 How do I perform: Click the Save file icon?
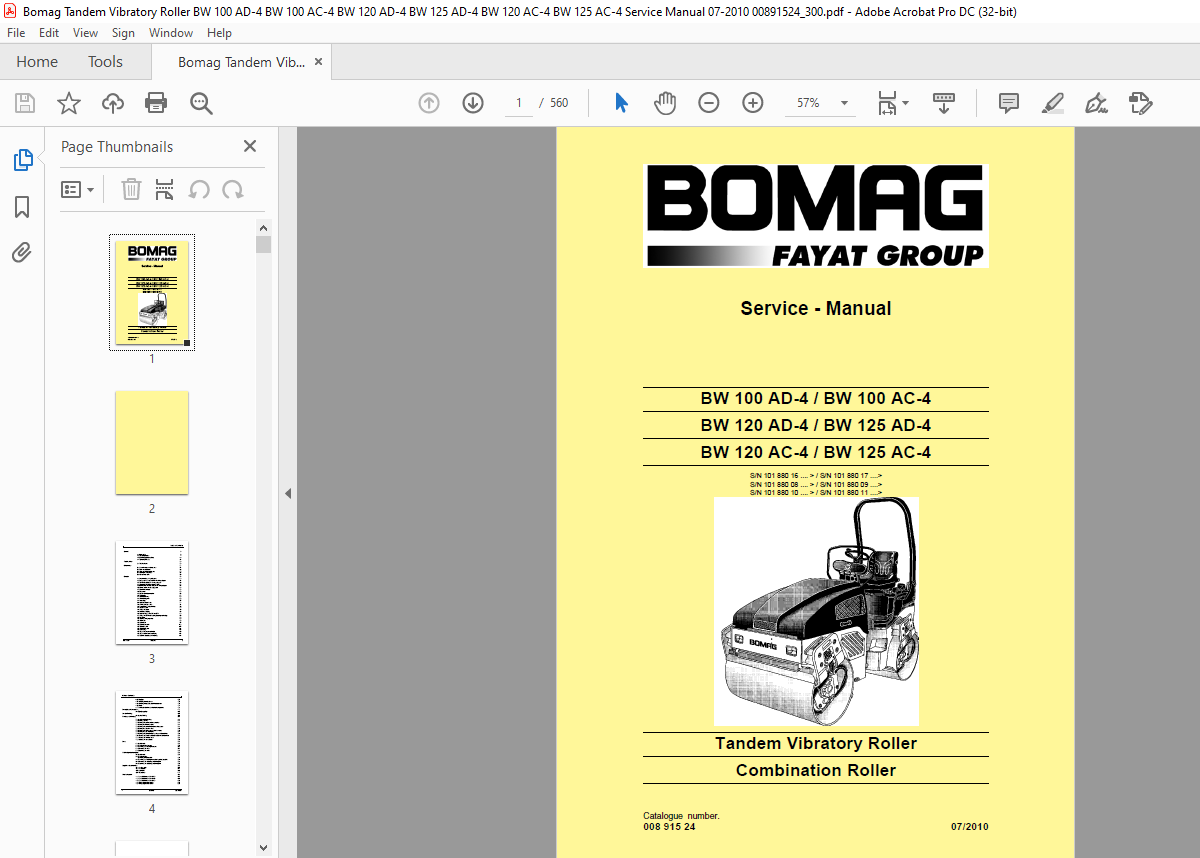(x=25, y=103)
